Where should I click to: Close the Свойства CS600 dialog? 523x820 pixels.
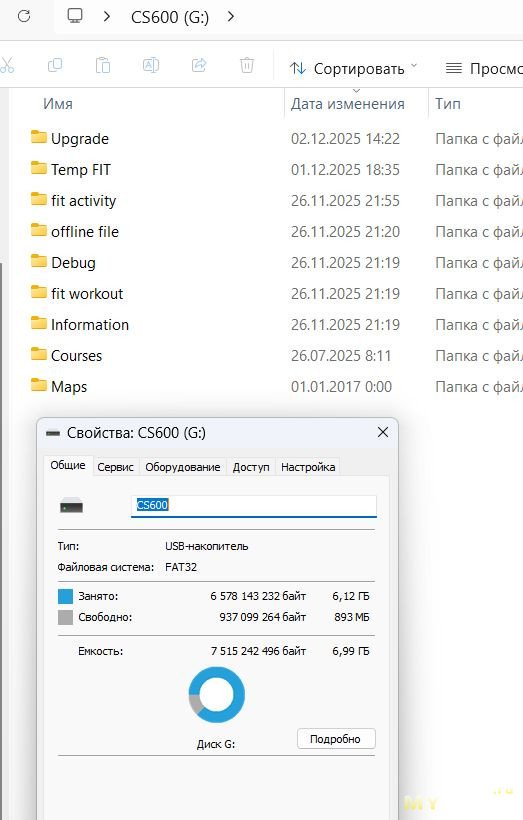[383, 432]
